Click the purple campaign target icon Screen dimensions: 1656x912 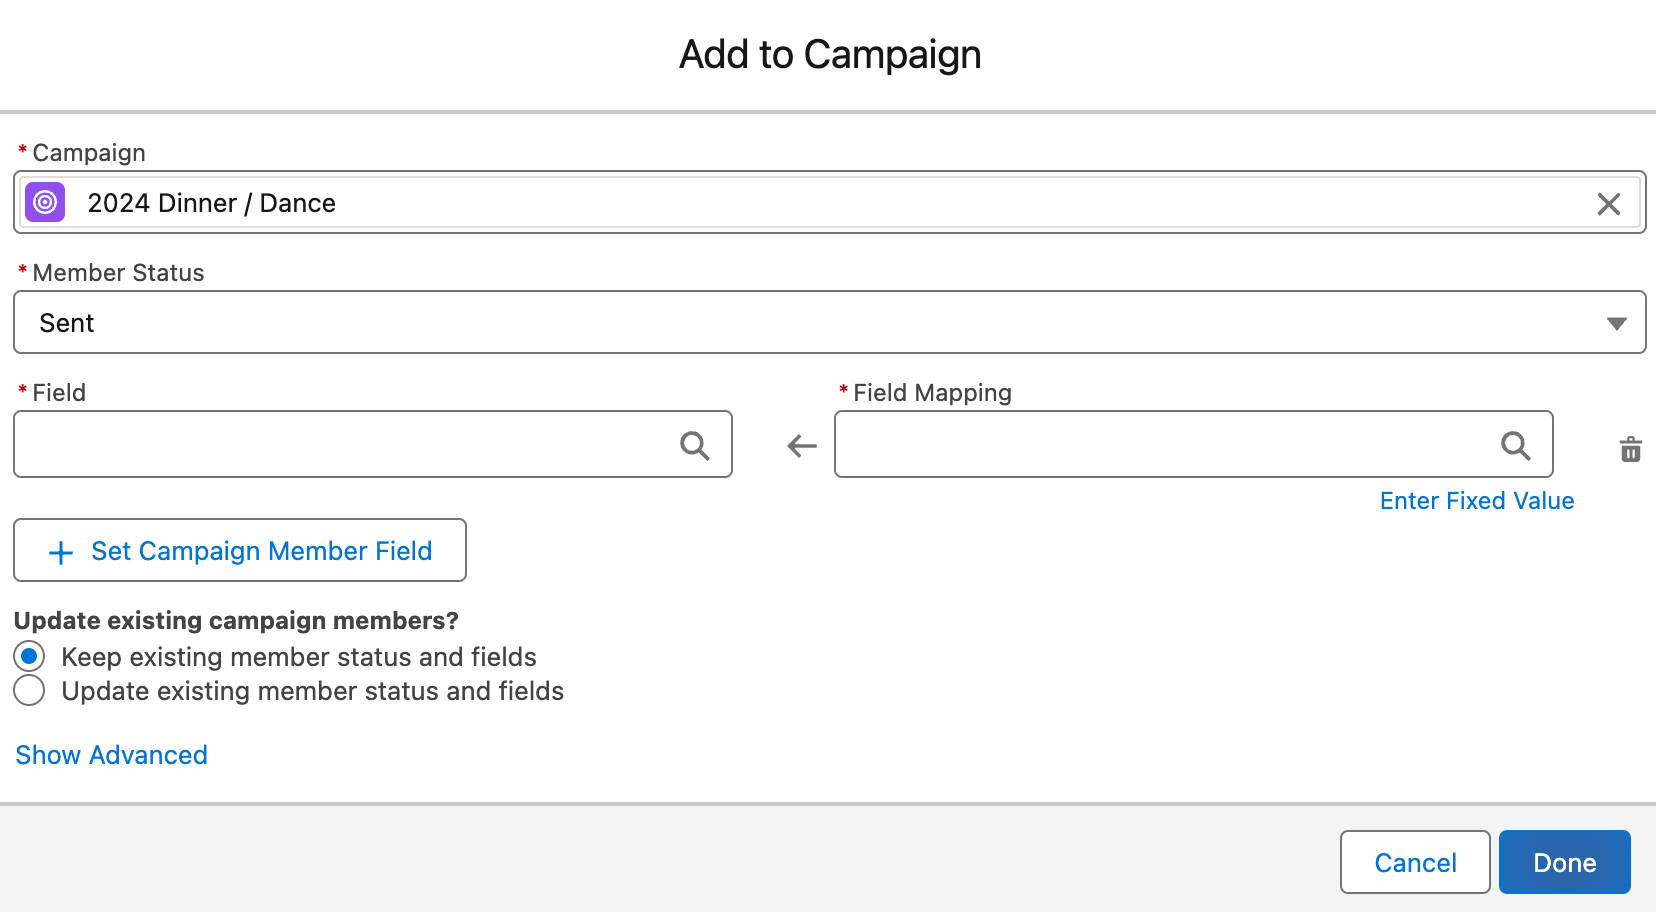pos(45,203)
